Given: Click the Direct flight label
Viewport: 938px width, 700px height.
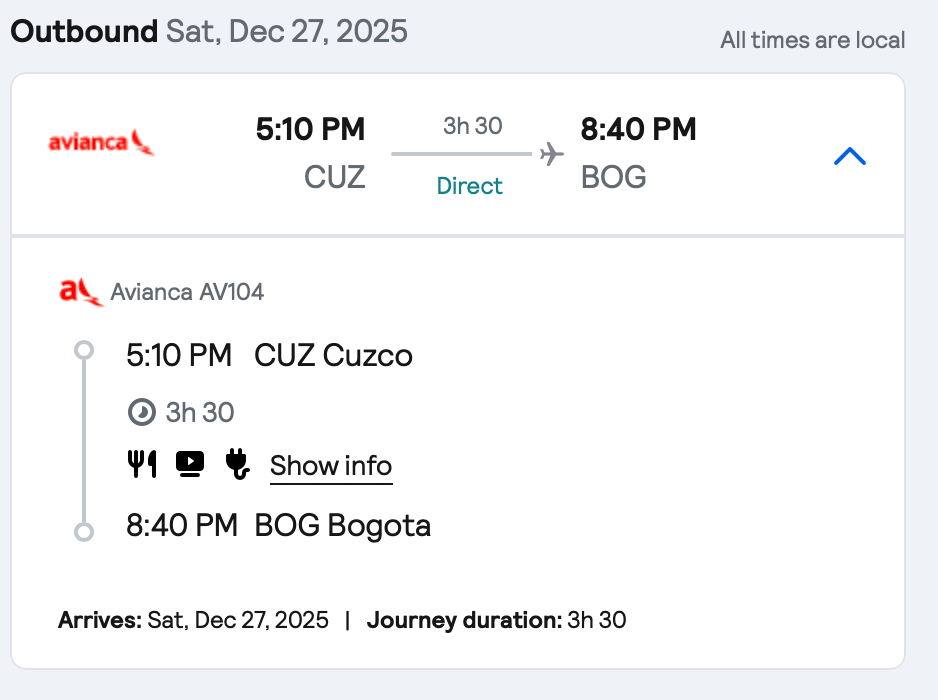Looking at the screenshot, I should coord(470,186).
